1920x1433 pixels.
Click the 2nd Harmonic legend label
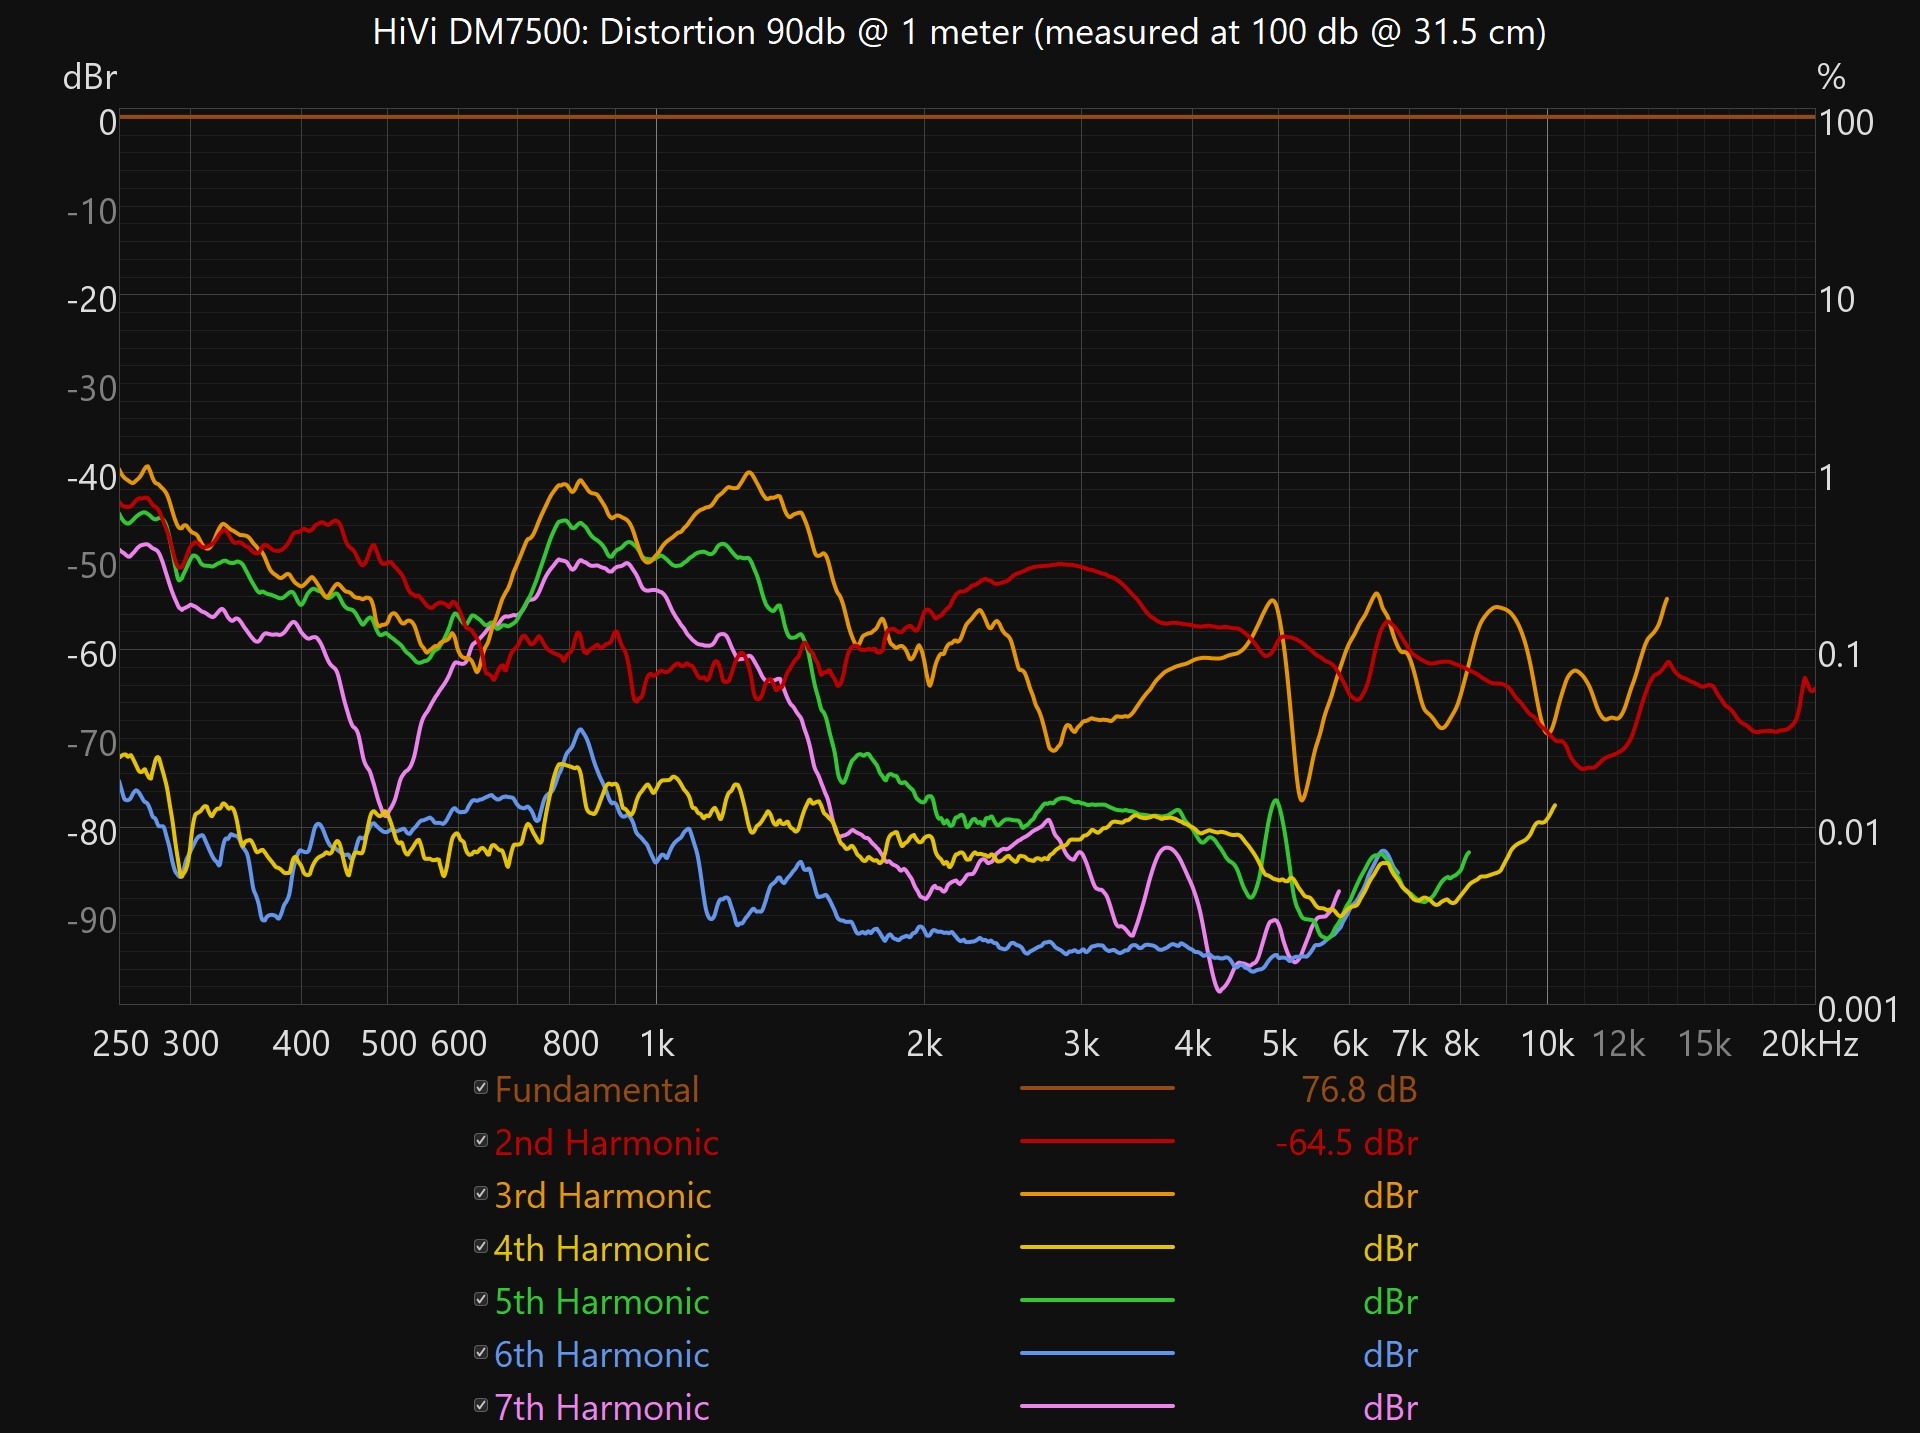click(x=607, y=1143)
